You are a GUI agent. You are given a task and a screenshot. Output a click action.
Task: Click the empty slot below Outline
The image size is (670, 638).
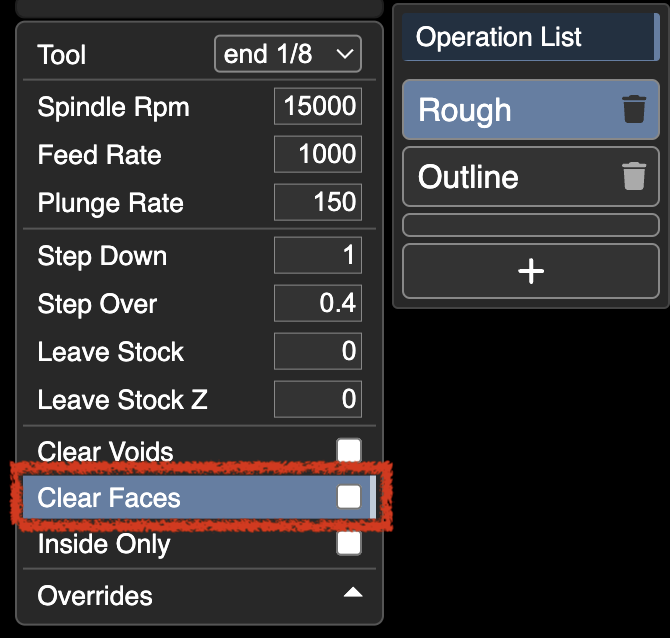[531, 225]
